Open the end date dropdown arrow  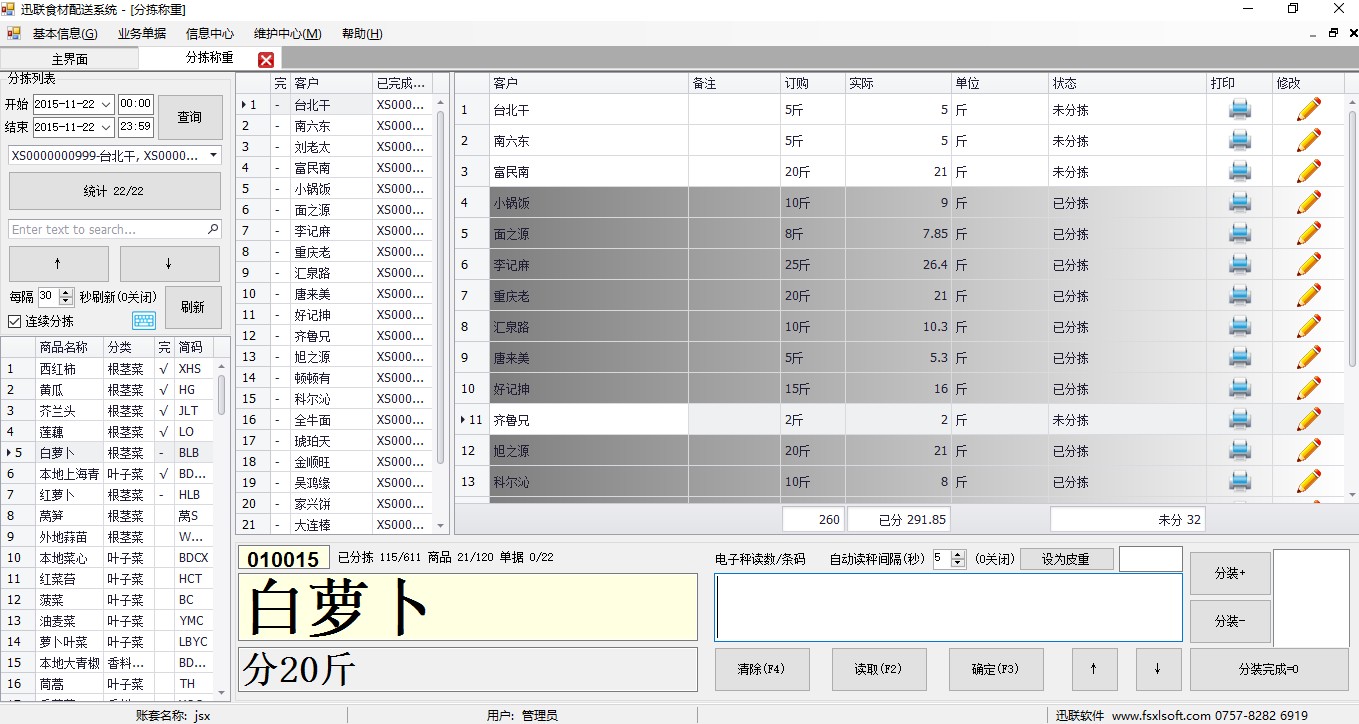tap(106, 127)
